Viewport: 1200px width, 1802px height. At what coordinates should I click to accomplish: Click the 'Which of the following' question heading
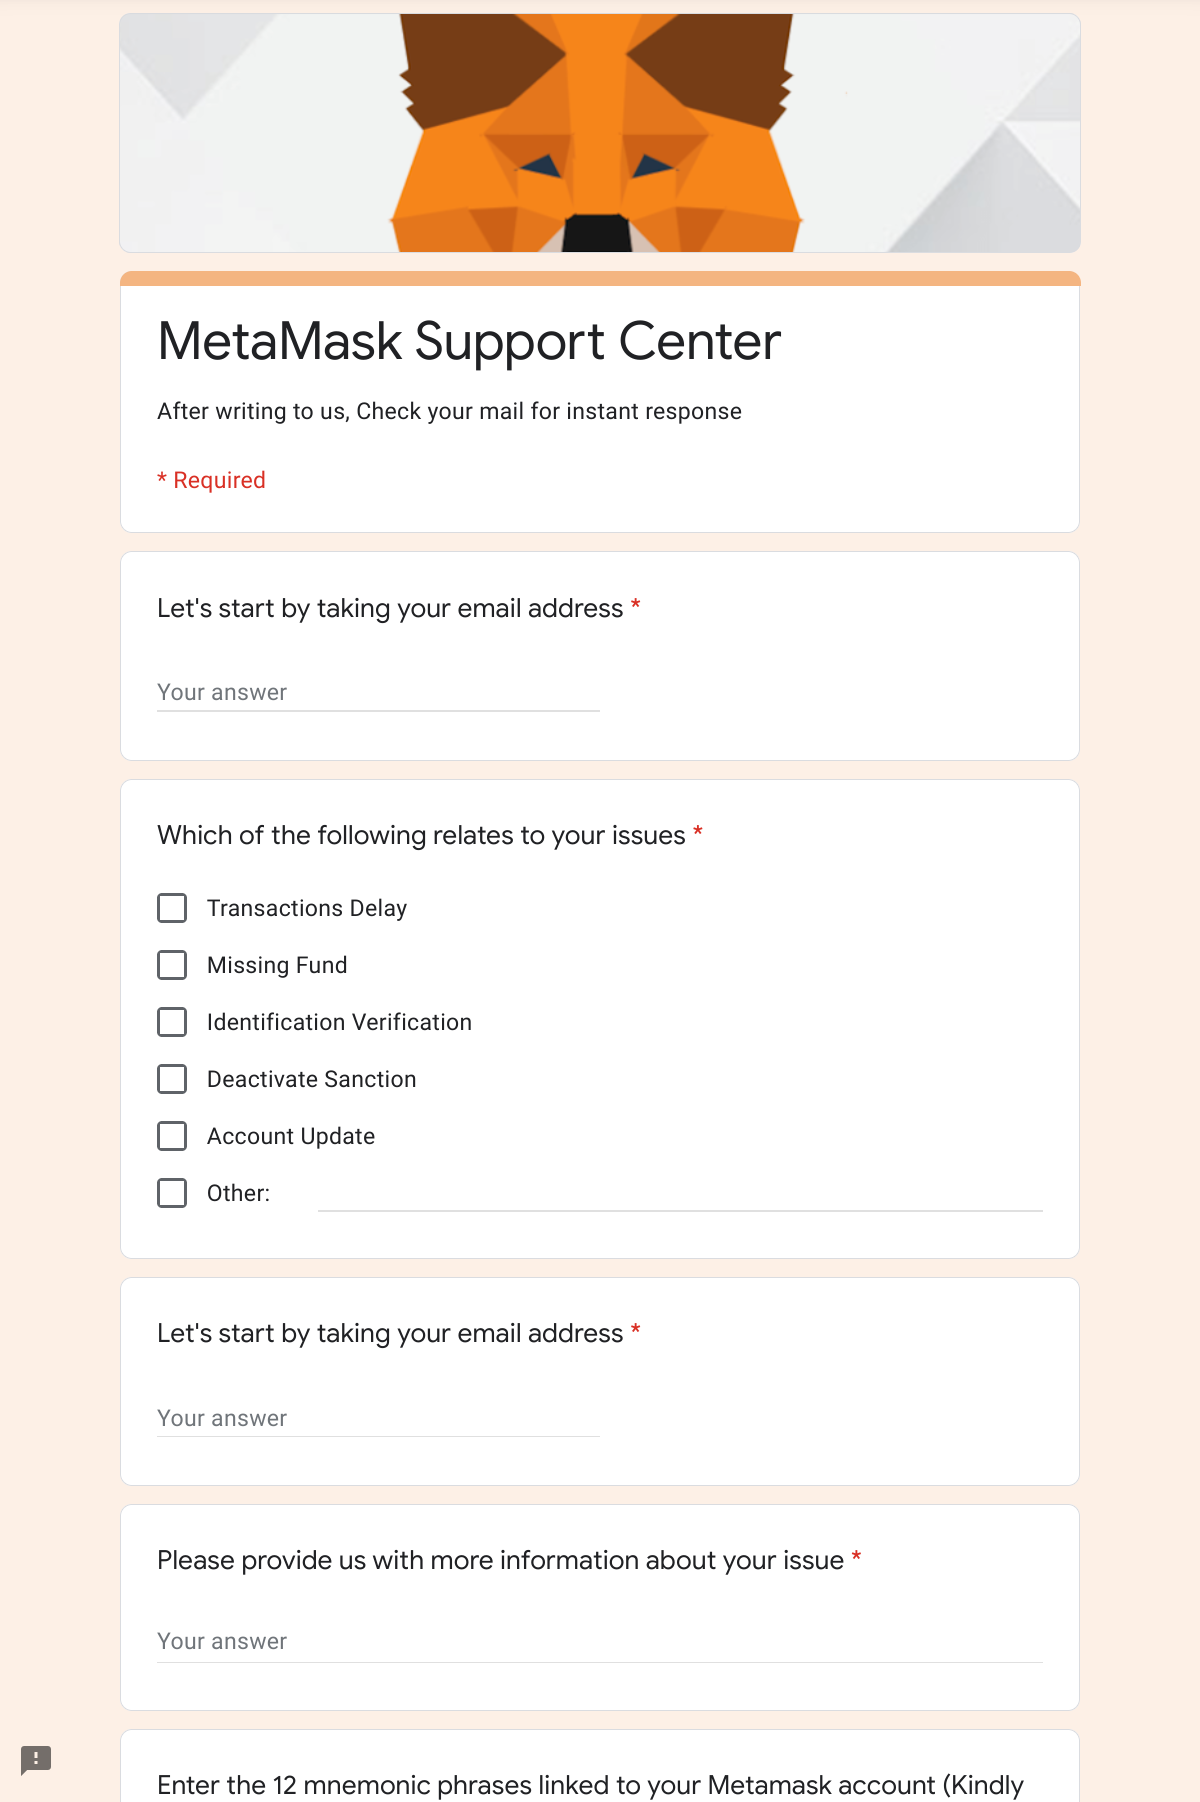point(421,835)
